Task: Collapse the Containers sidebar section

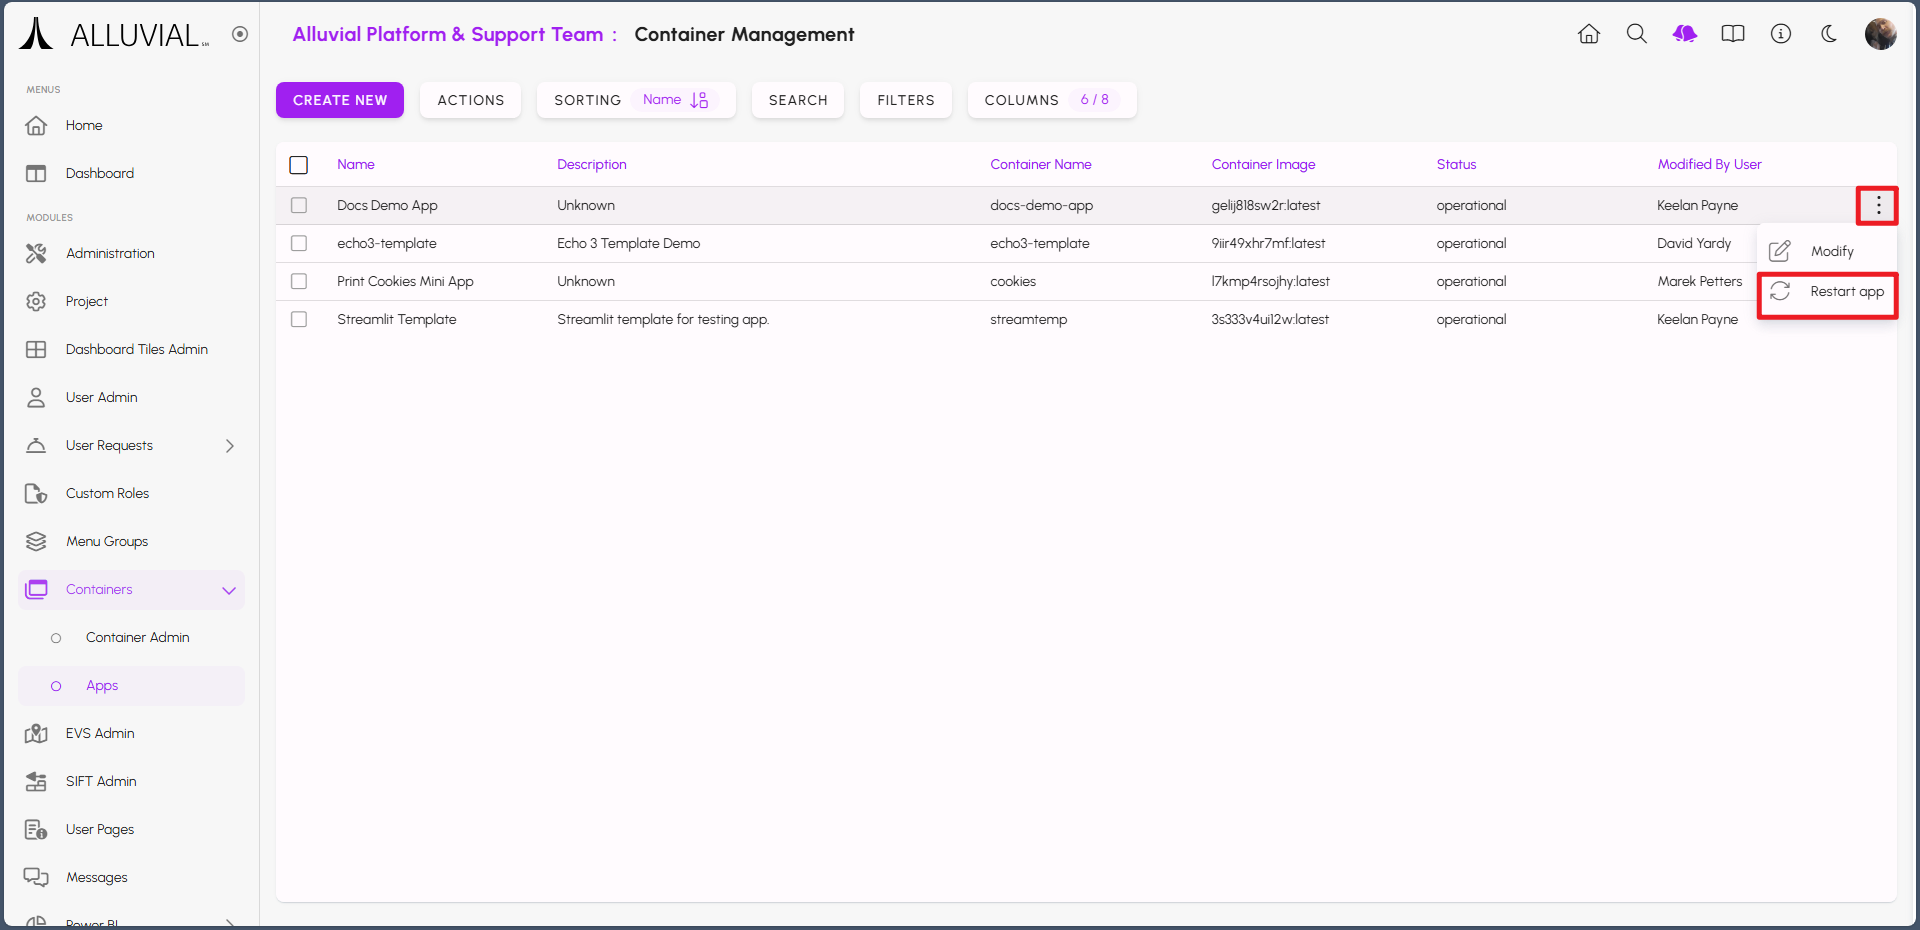Action: pos(229,590)
